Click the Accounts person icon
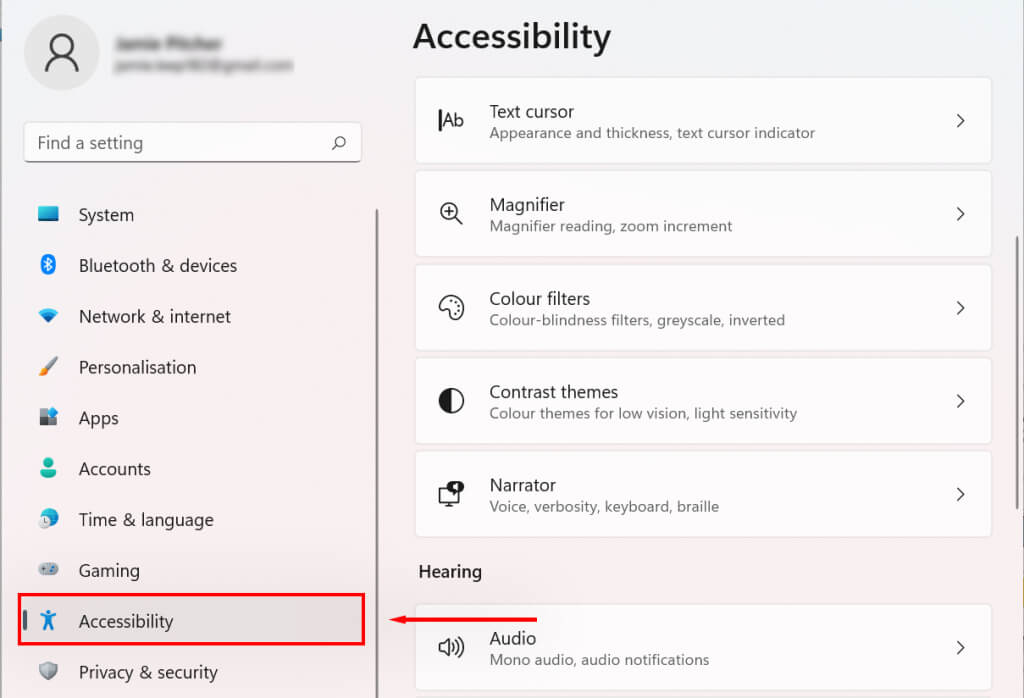The image size is (1024, 698). click(x=48, y=468)
